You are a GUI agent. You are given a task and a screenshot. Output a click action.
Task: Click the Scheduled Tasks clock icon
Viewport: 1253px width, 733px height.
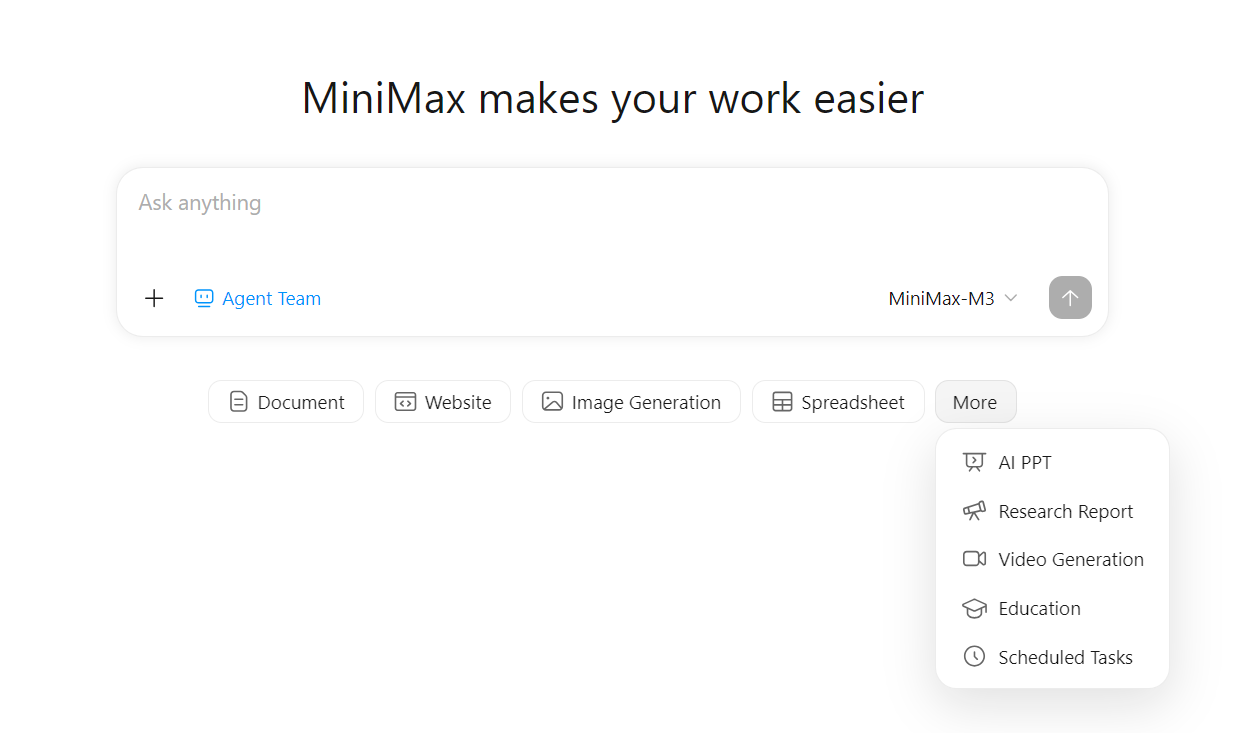[x=974, y=657]
